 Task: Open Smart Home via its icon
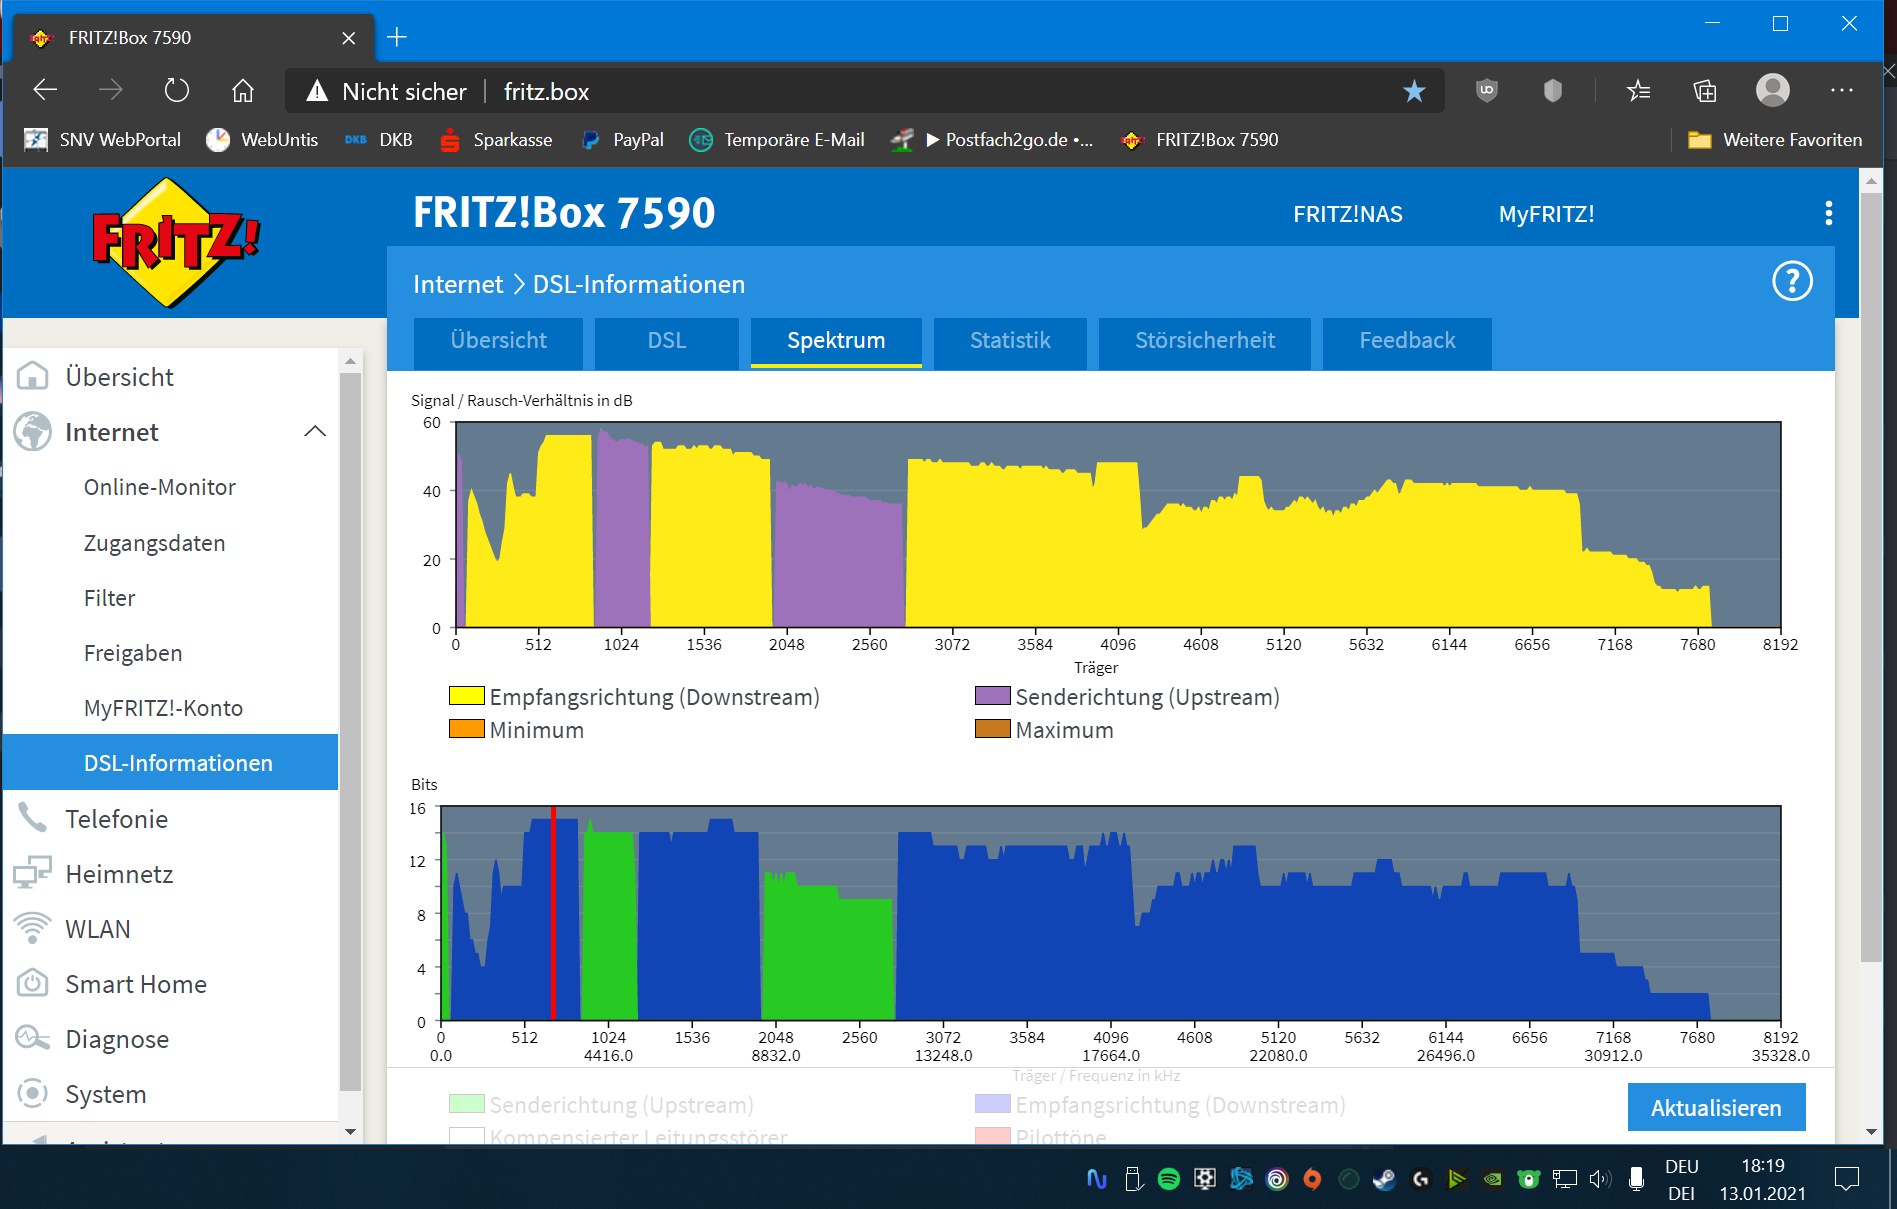33,984
